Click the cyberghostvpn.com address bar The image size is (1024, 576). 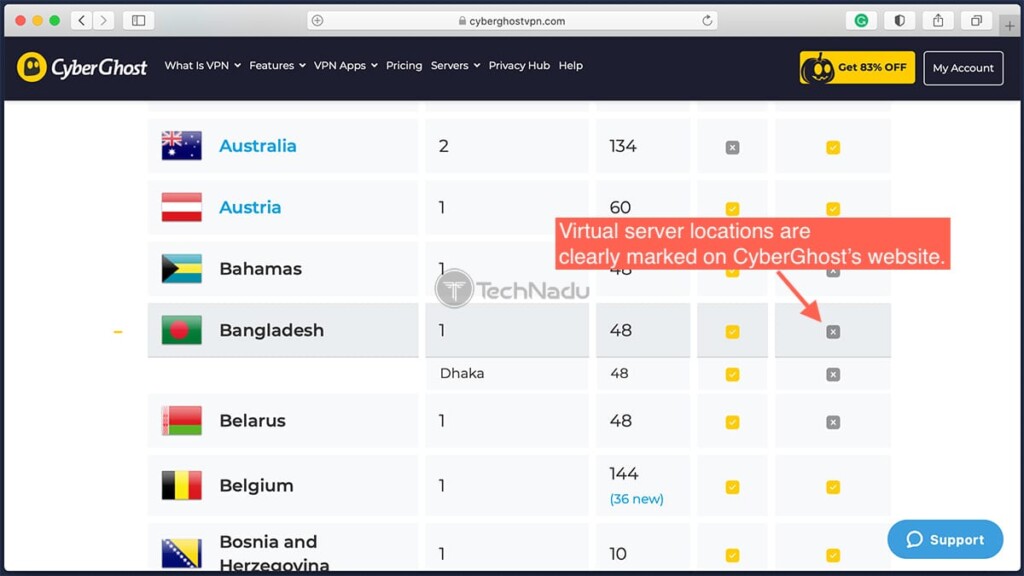point(512,21)
